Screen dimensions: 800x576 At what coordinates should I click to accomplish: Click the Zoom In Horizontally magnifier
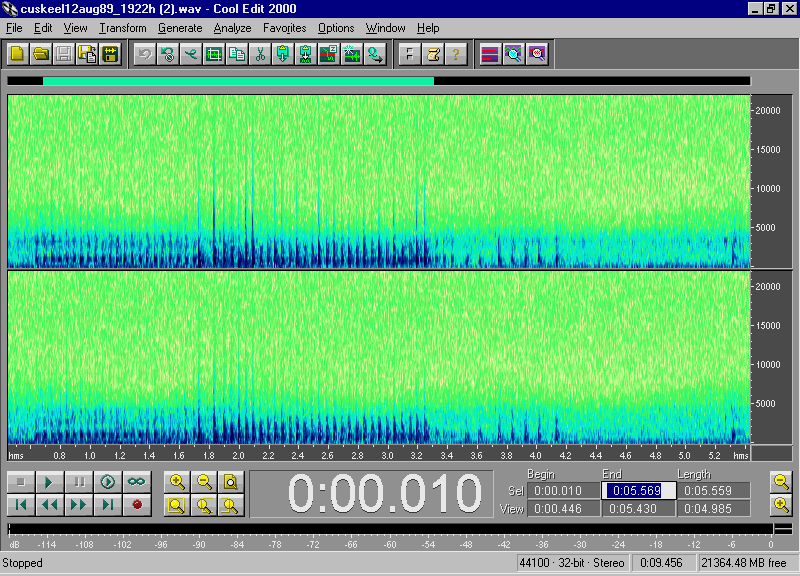[x=177, y=482]
